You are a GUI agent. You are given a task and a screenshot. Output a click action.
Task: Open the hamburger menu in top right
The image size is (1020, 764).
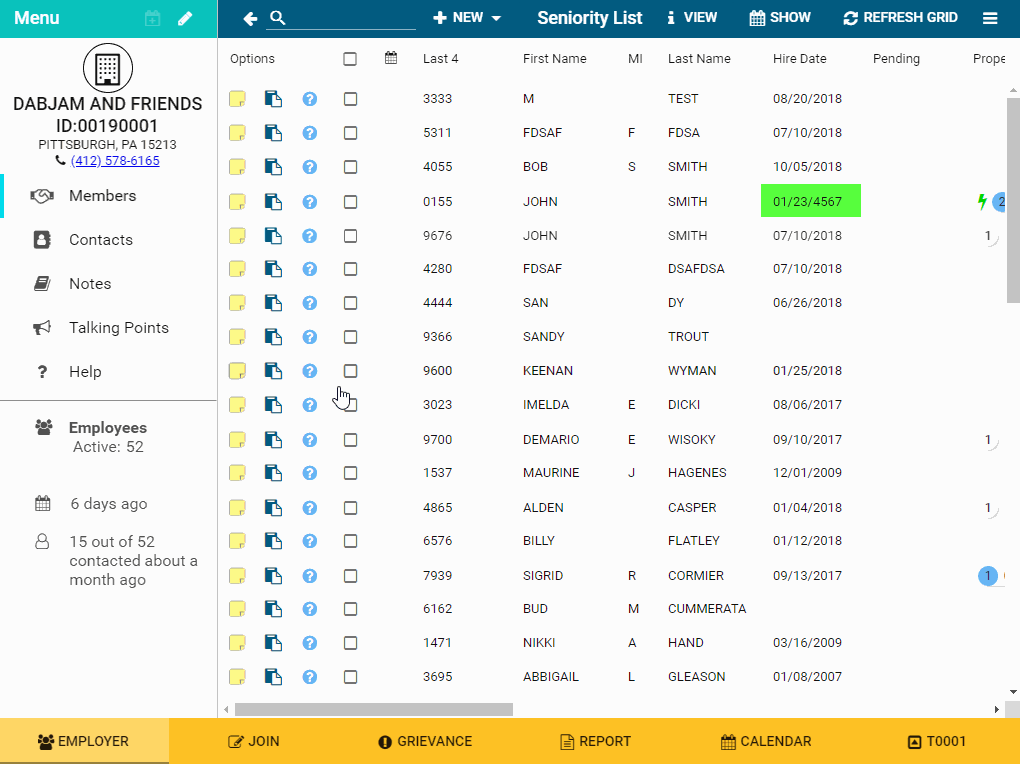click(990, 18)
